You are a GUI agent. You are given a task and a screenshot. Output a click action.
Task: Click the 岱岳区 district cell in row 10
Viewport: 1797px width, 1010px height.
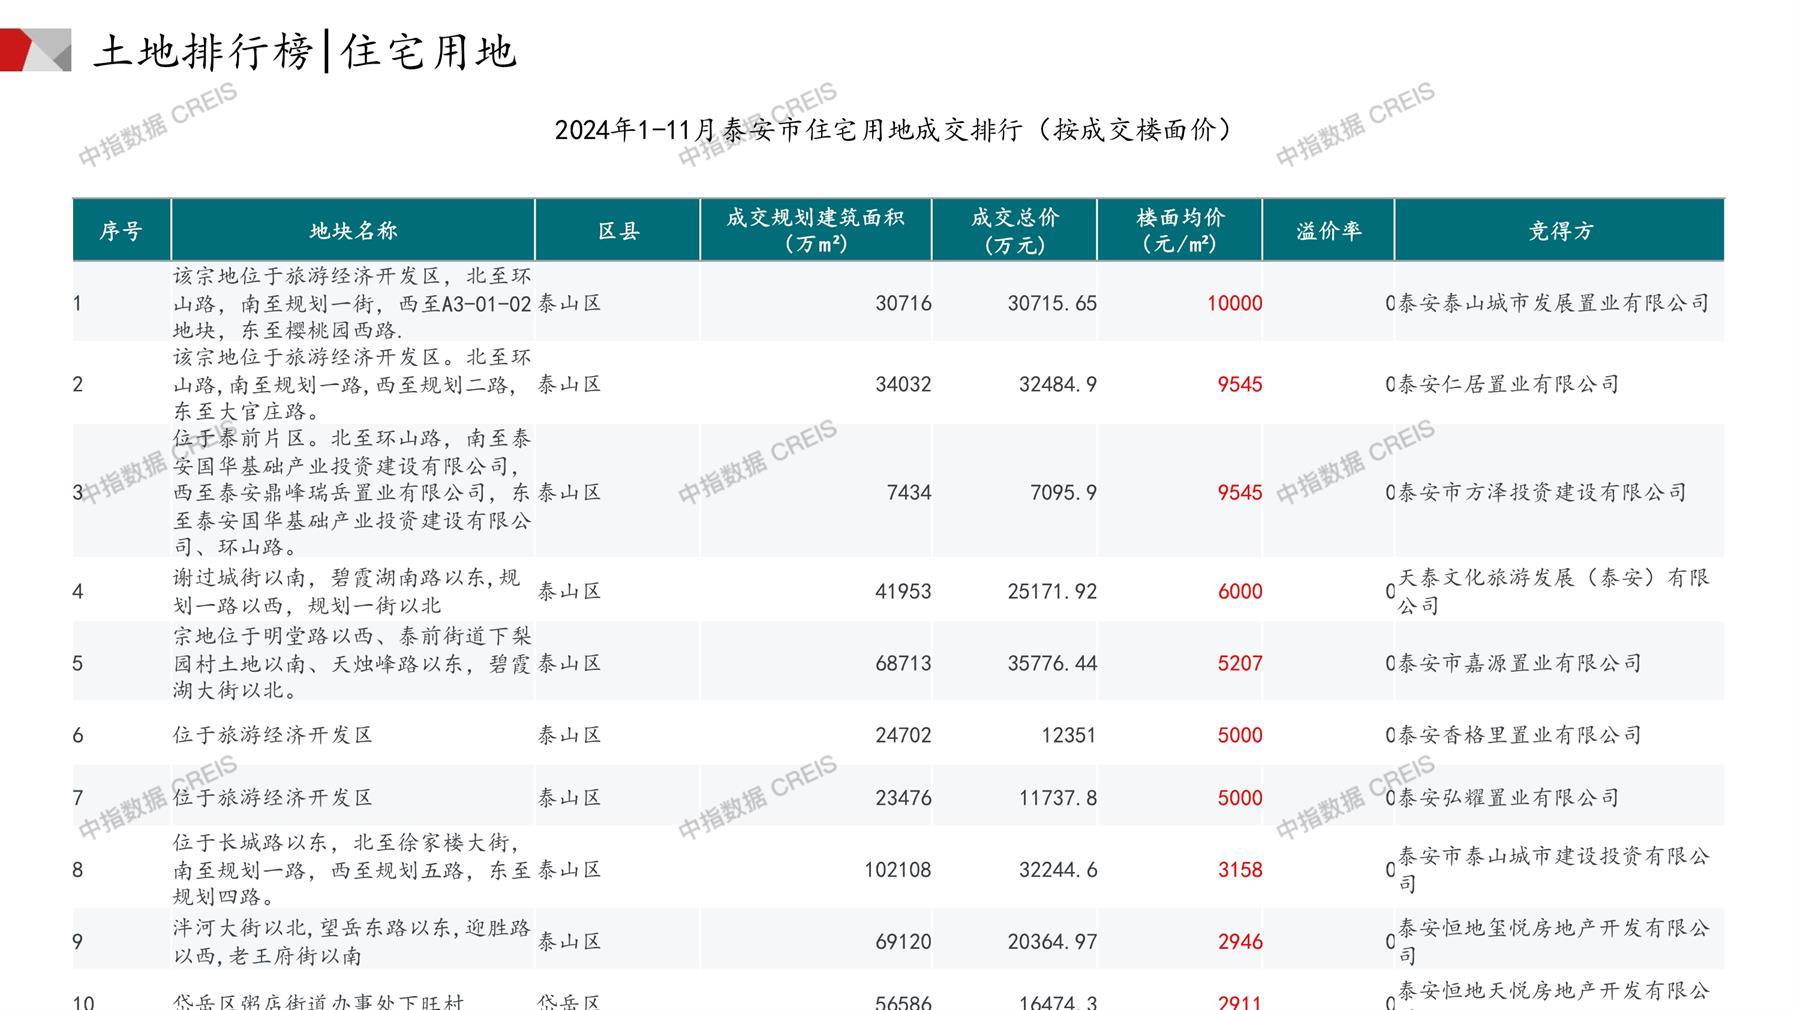(x=569, y=1001)
